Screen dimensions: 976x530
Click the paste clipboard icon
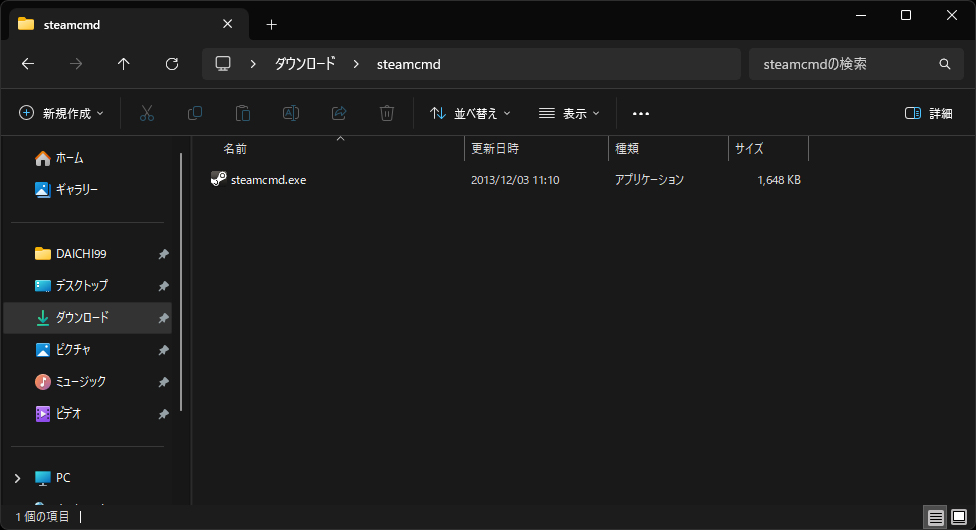coord(243,113)
